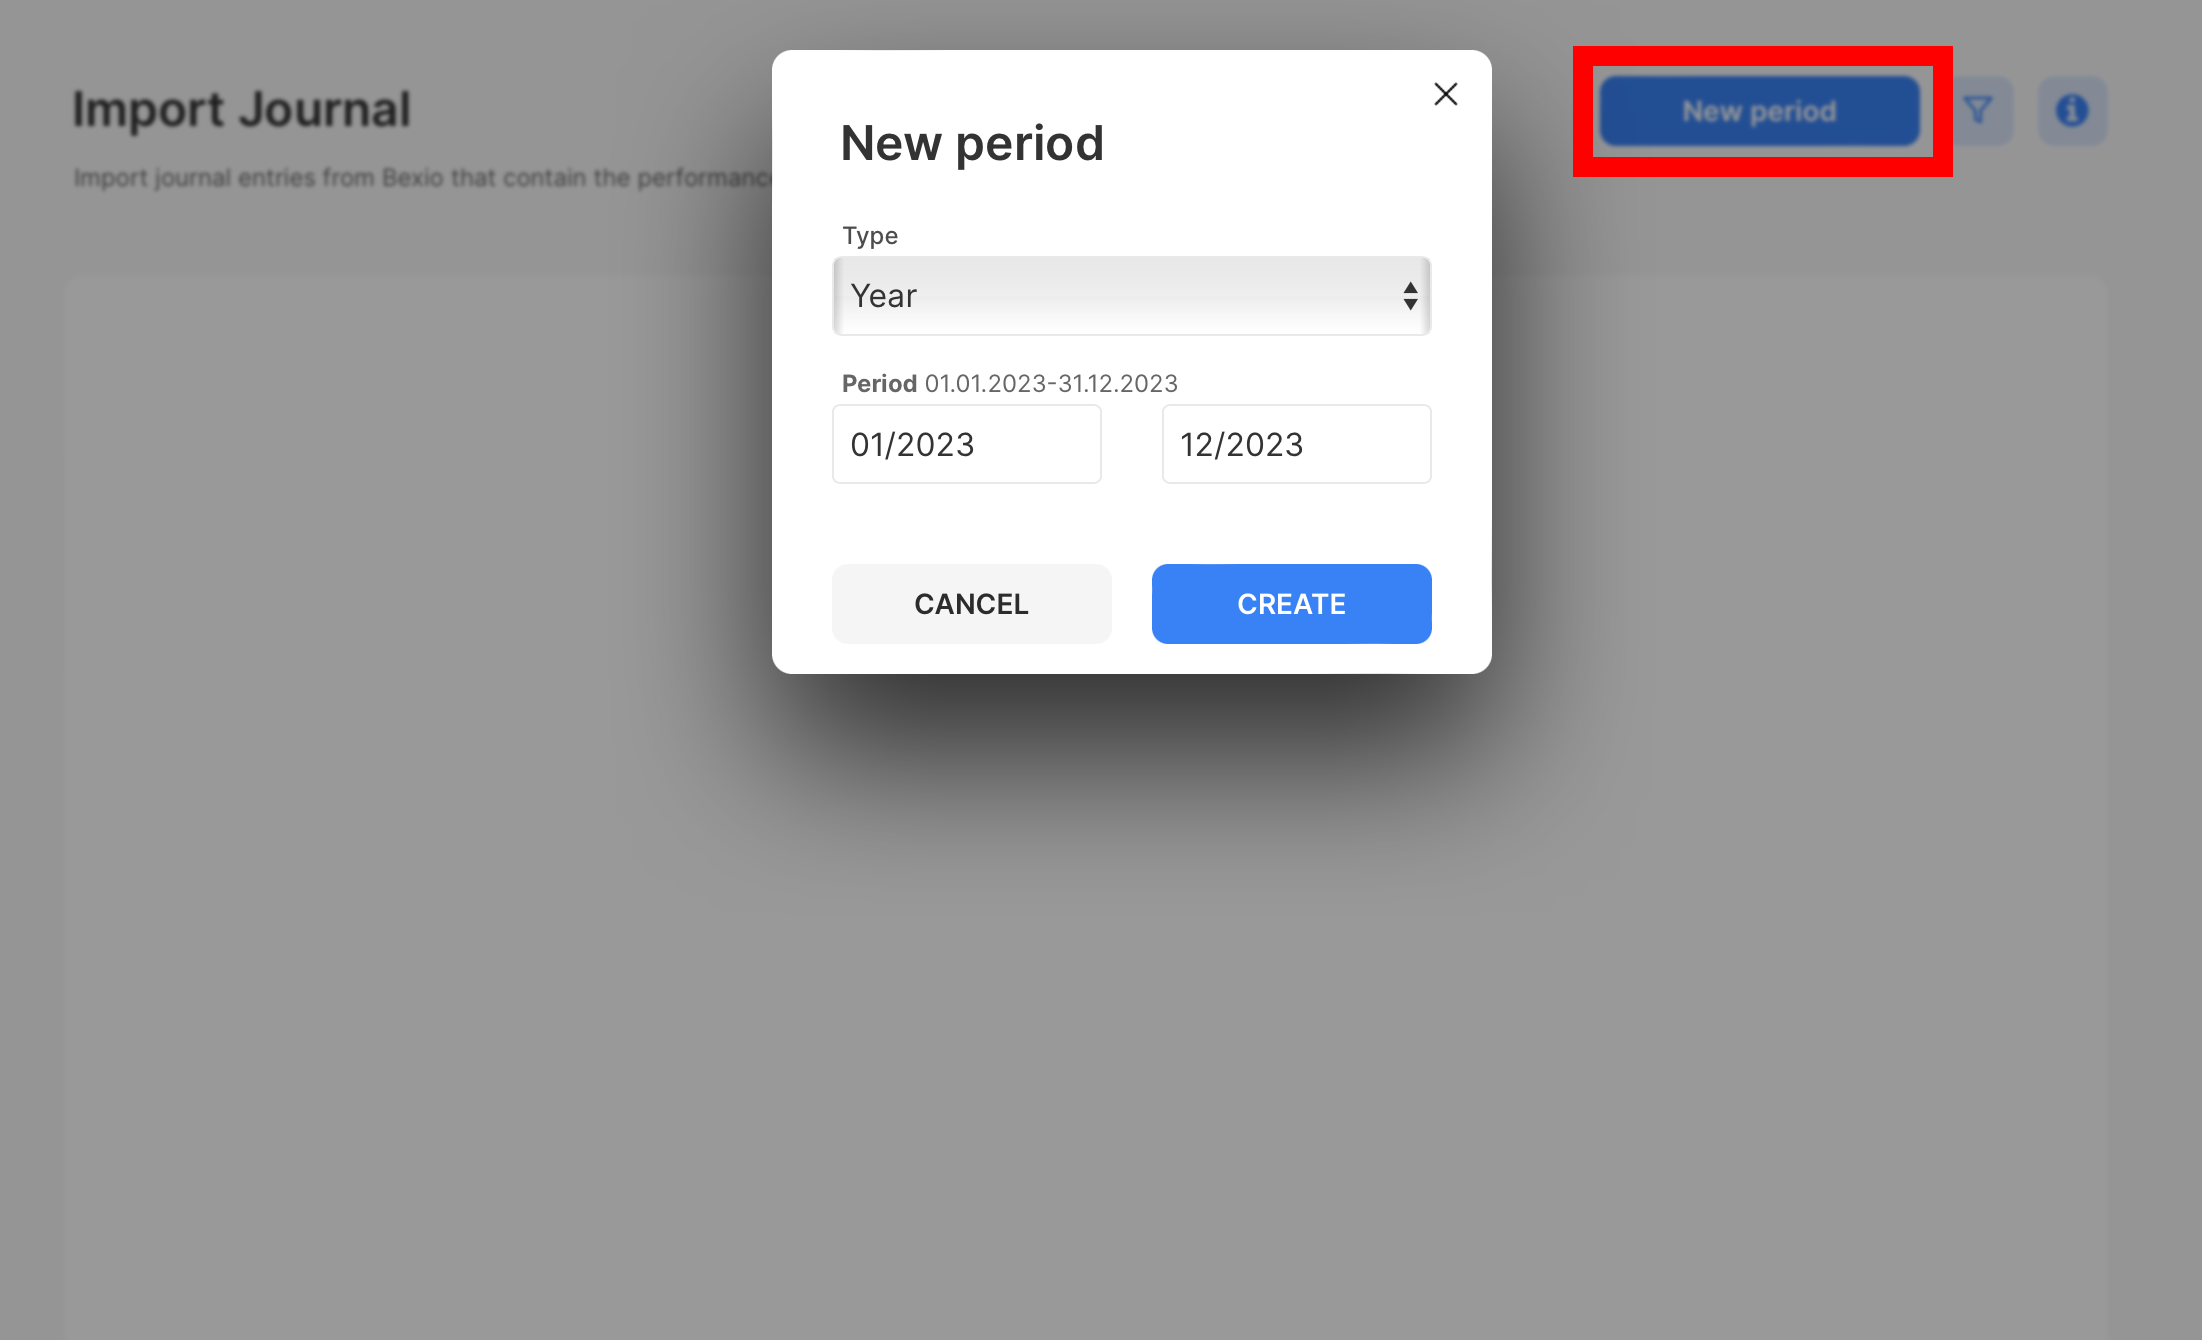The width and height of the screenshot is (2202, 1340).
Task: Click the 01.01.2023-31.12.2023 date range text
Action: coord(1051,384)
